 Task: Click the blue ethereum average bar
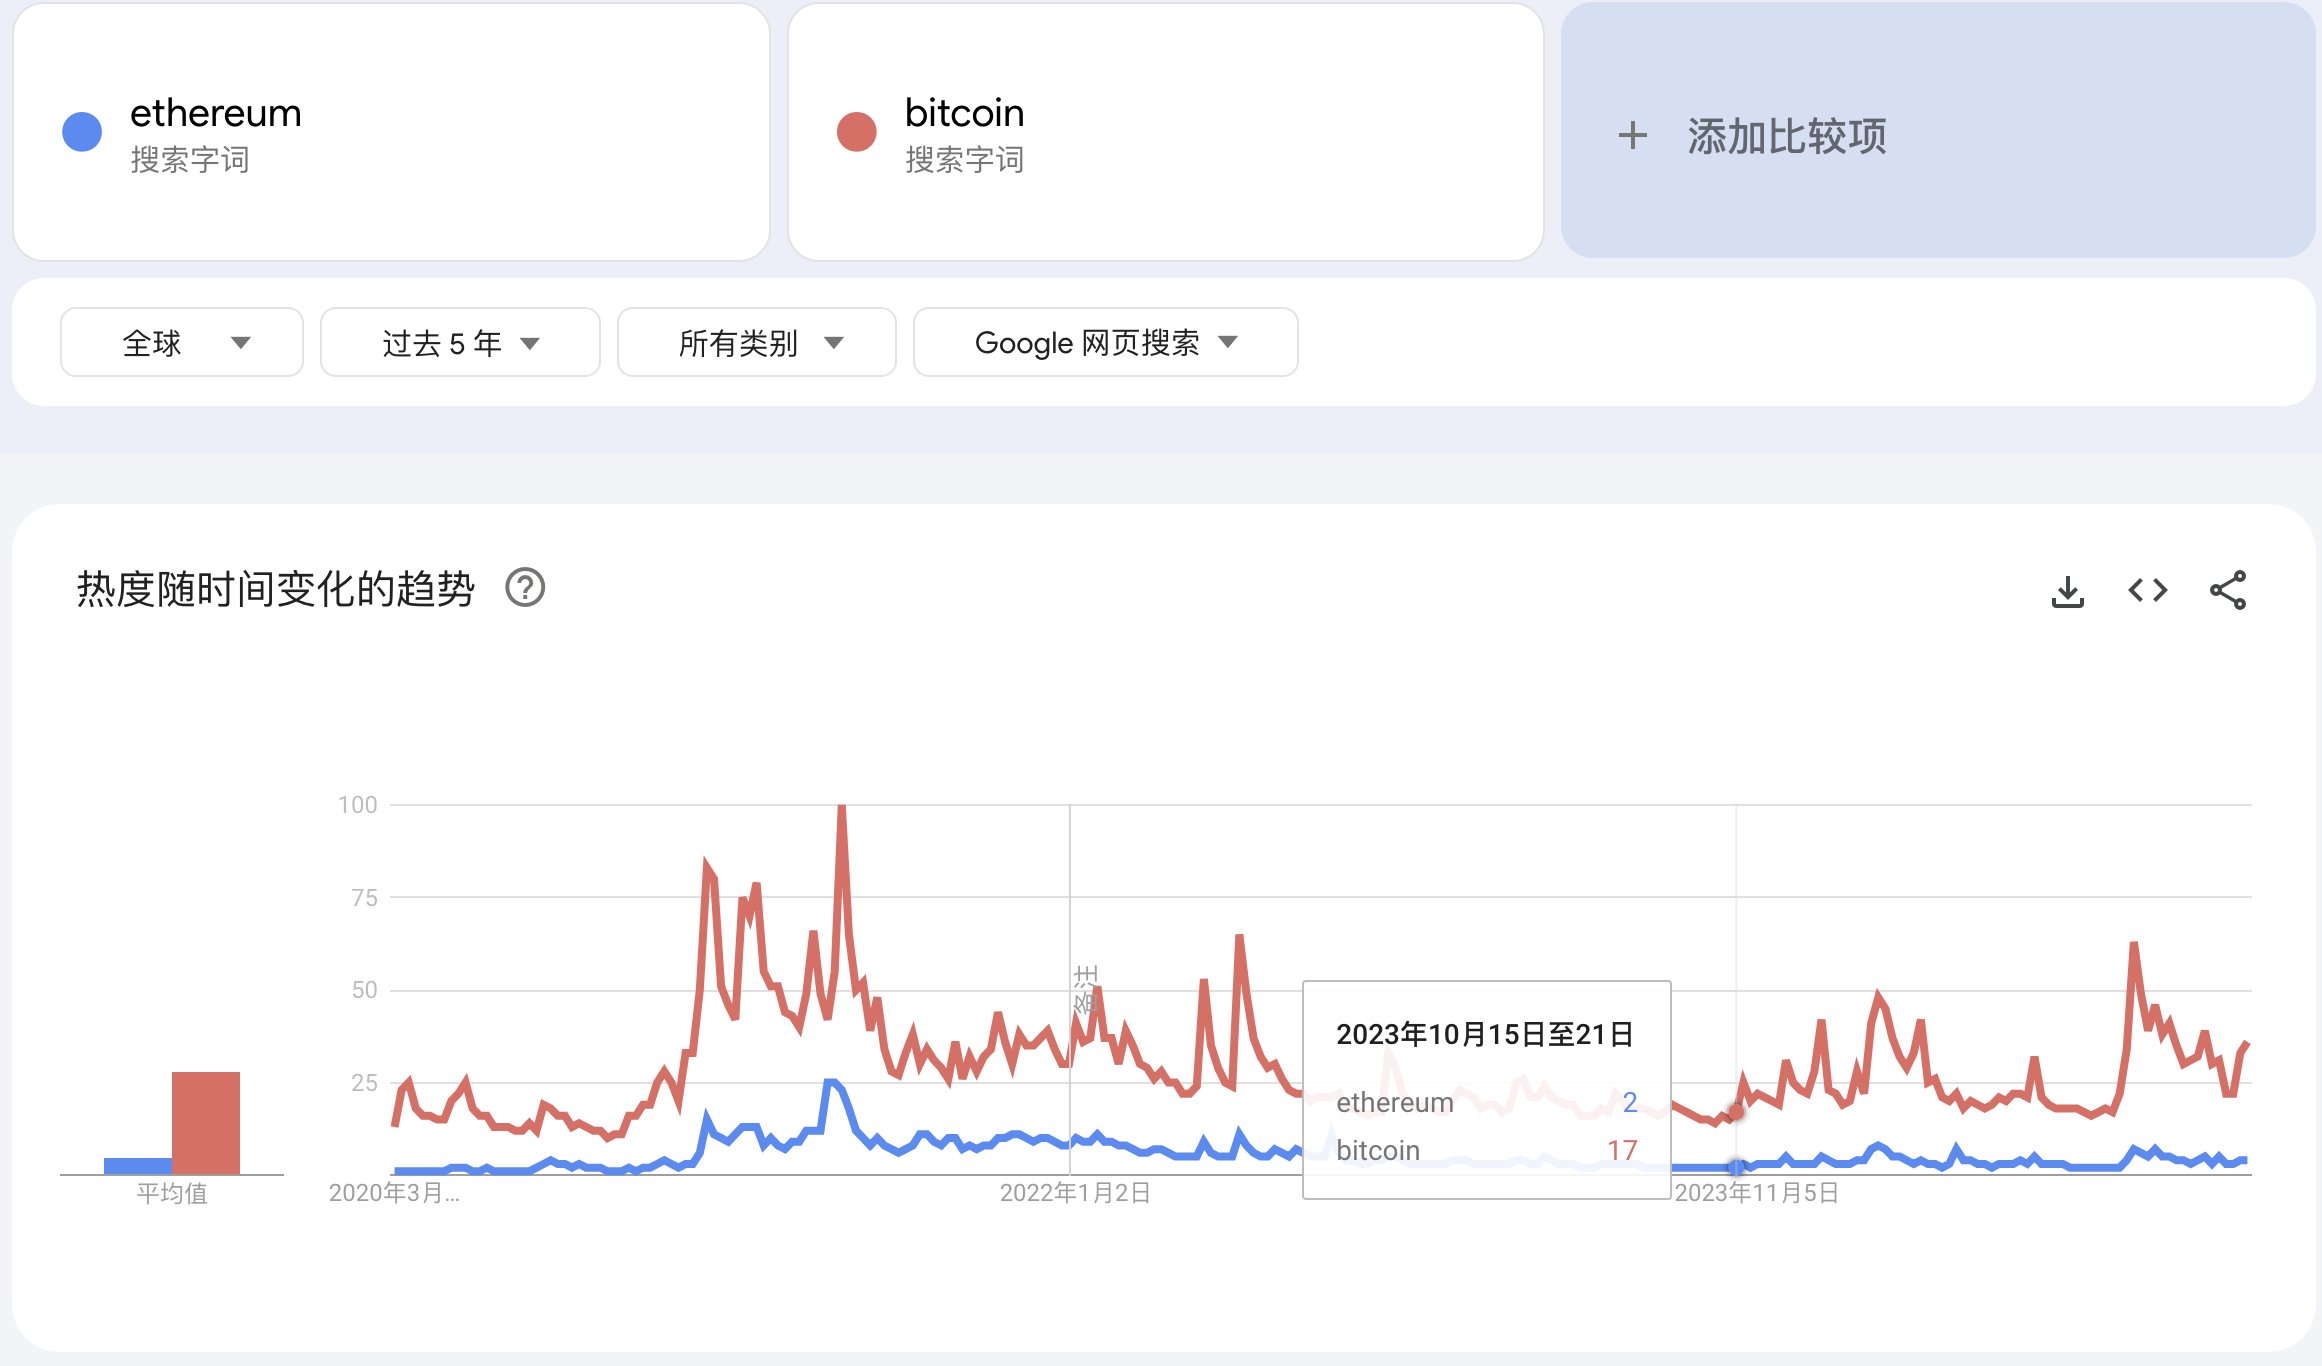[138, 1165]
